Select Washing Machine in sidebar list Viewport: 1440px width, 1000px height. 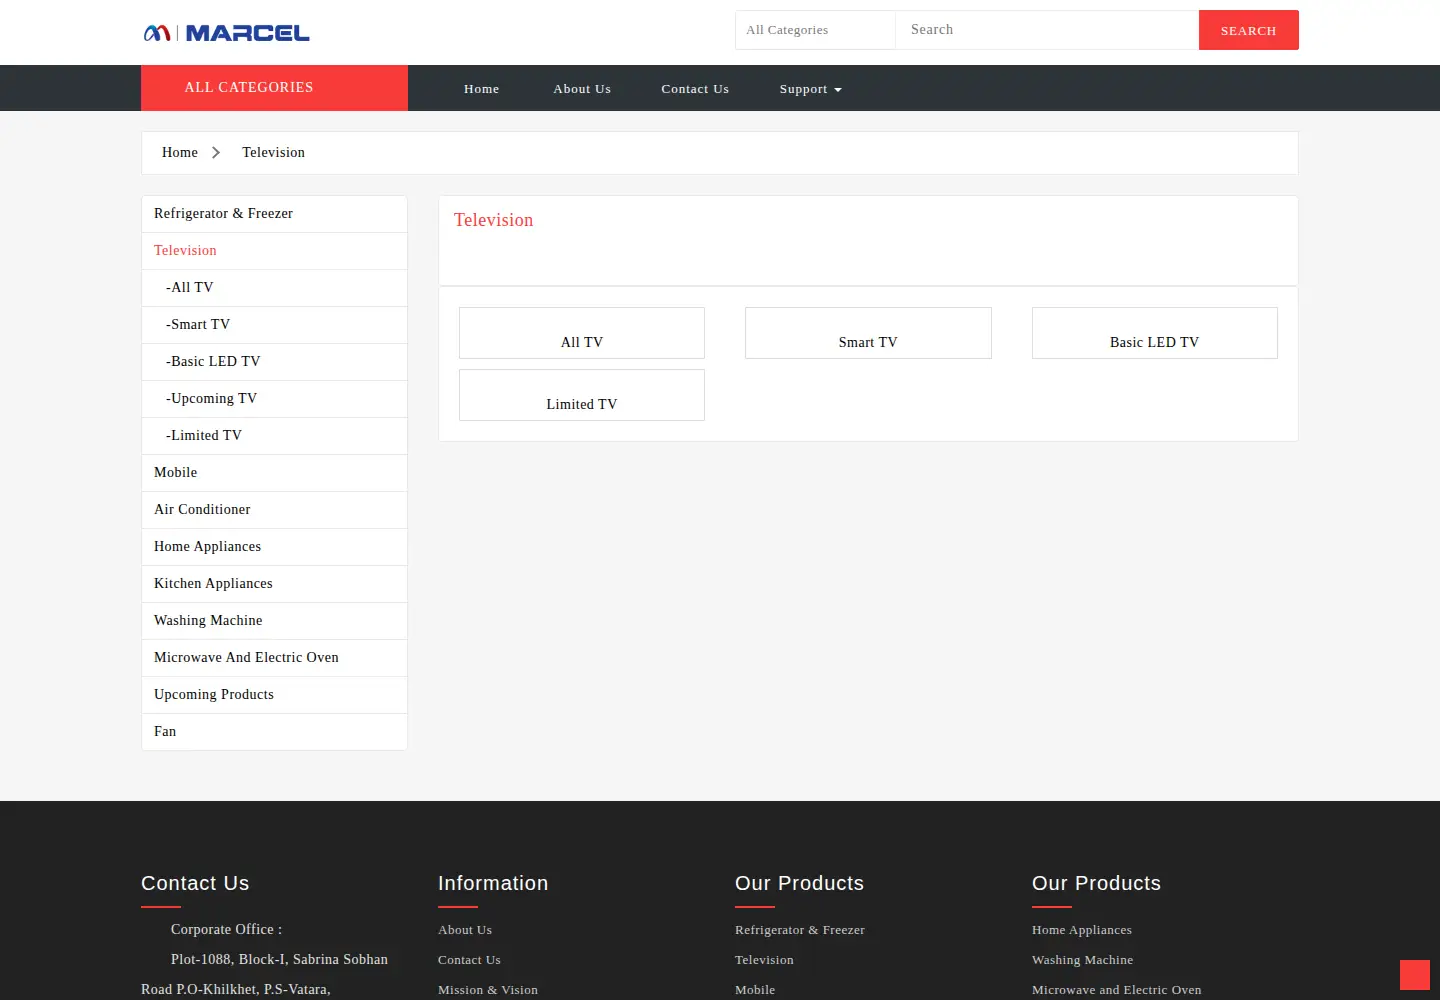pos(274,621)
